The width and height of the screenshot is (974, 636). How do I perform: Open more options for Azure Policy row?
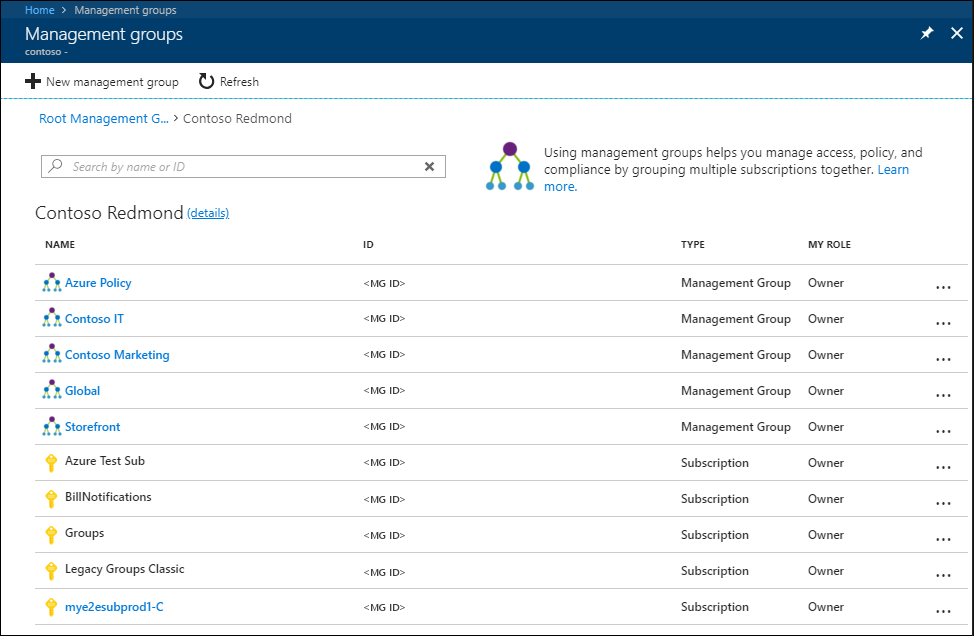point(943,287)
